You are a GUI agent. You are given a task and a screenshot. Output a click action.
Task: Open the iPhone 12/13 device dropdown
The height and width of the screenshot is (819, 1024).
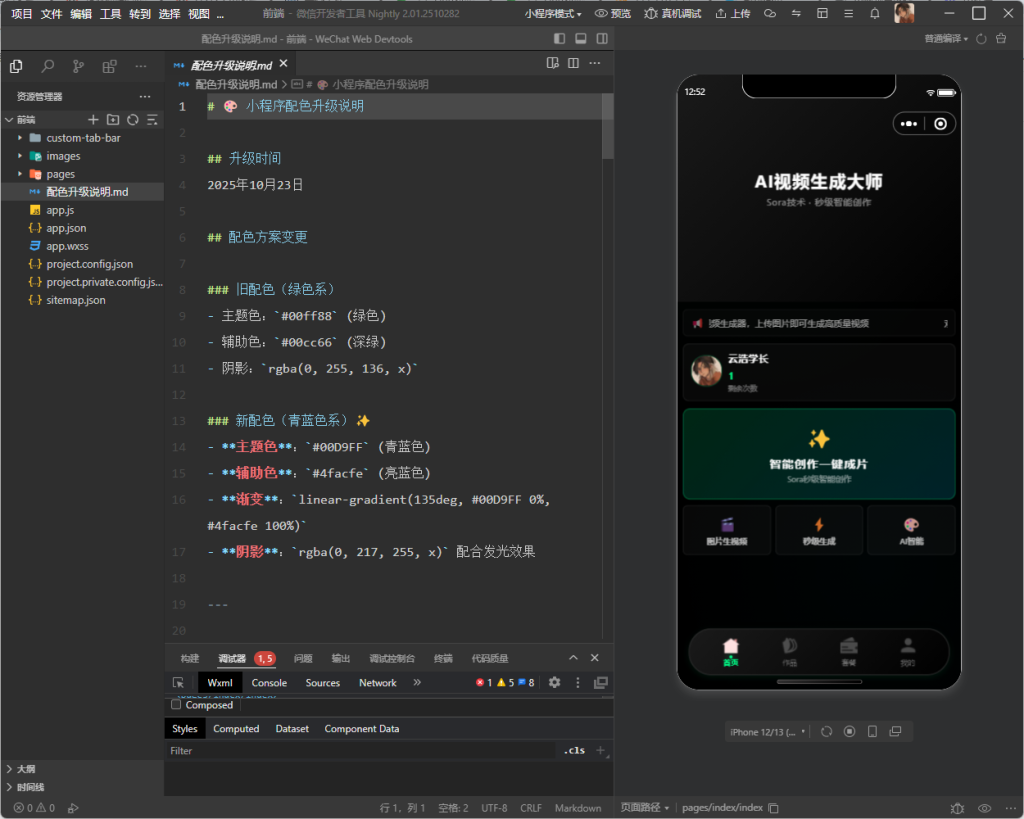(x=762, y=731)
